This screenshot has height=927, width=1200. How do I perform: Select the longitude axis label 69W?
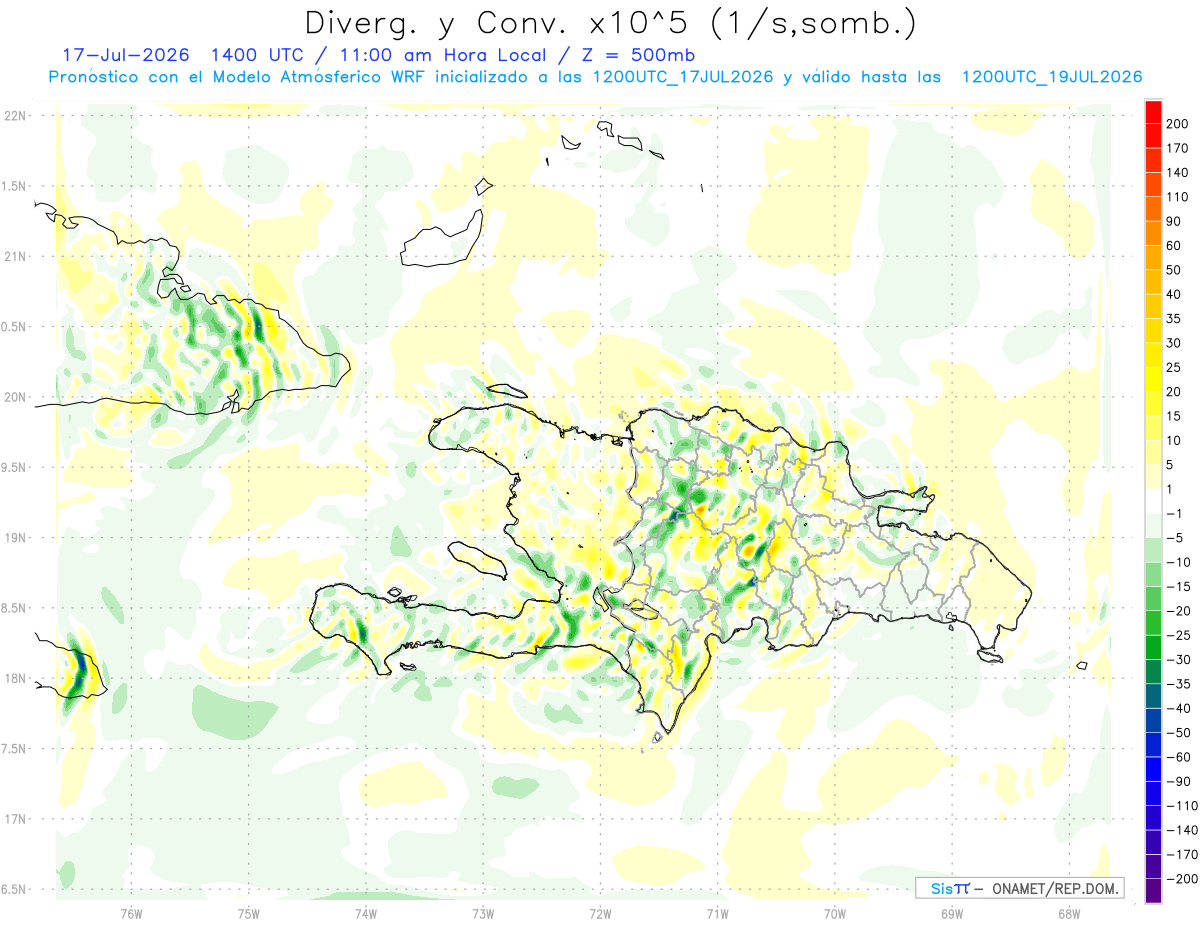pos(952,914)
